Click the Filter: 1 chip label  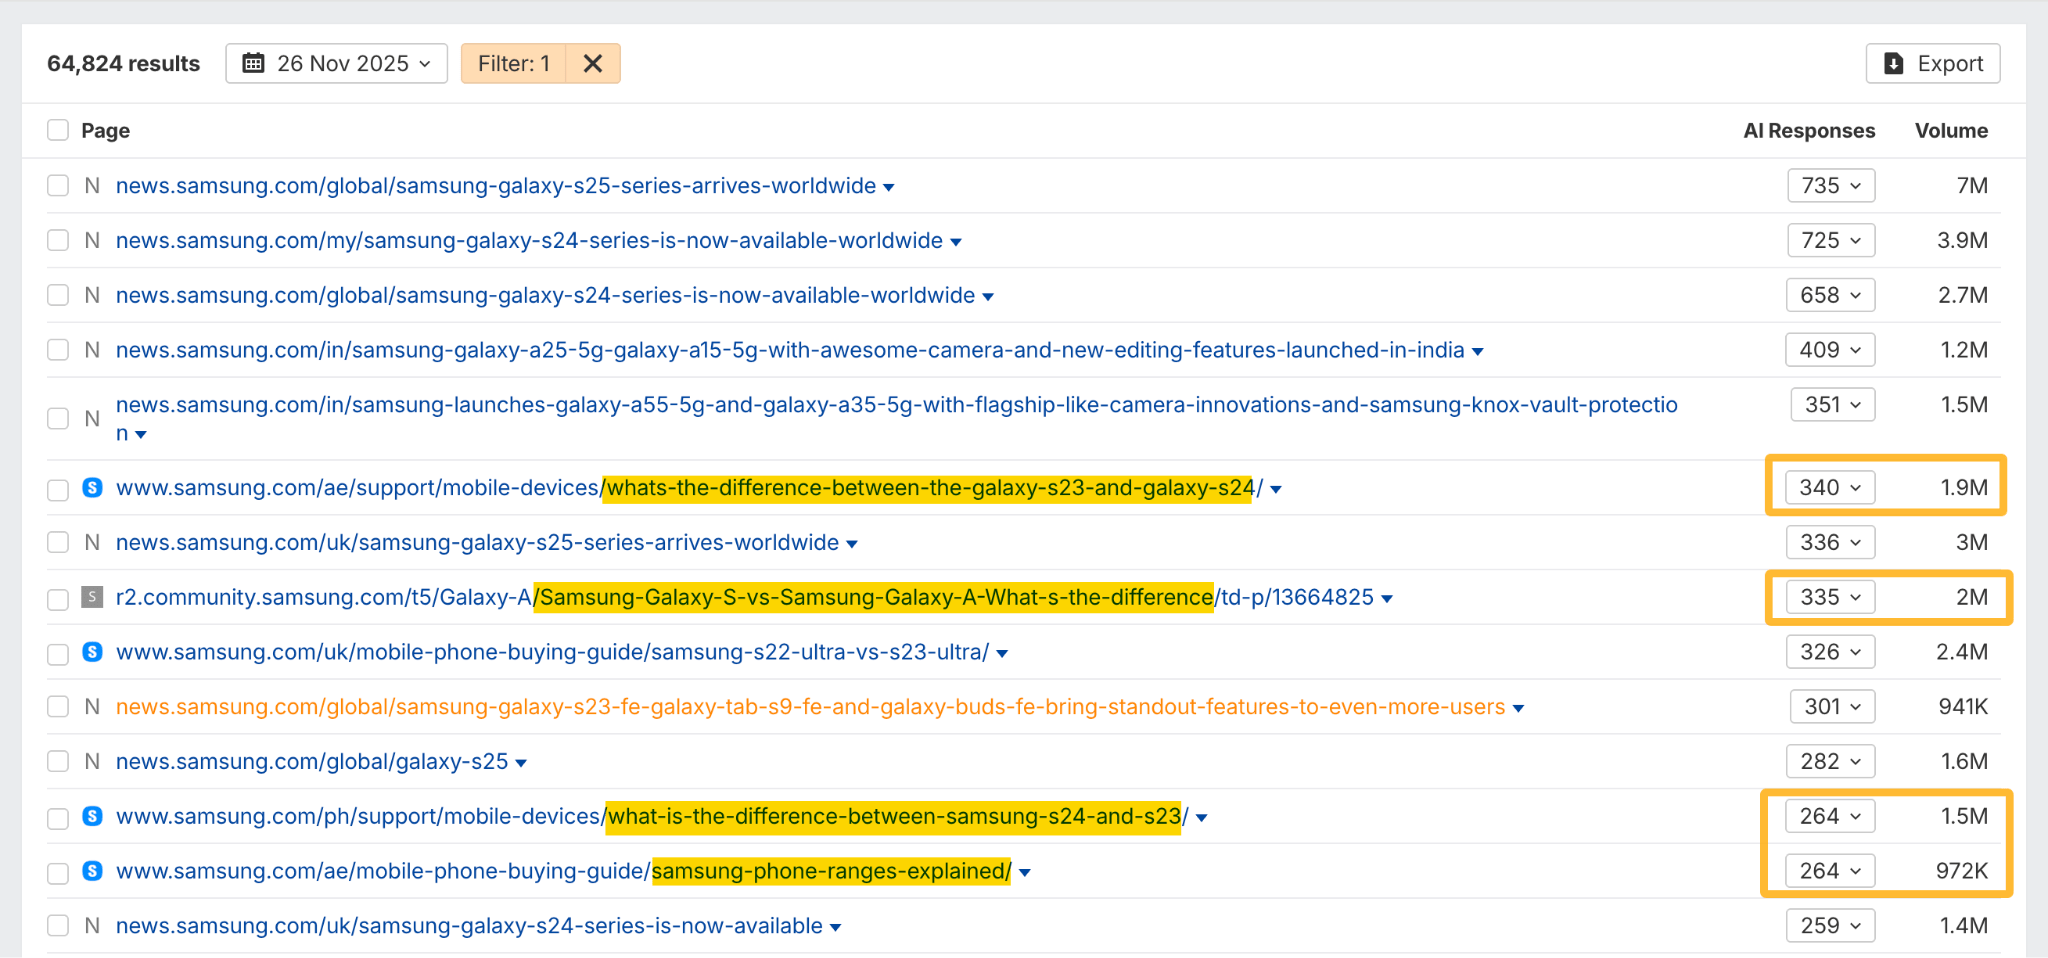point(514,63)
